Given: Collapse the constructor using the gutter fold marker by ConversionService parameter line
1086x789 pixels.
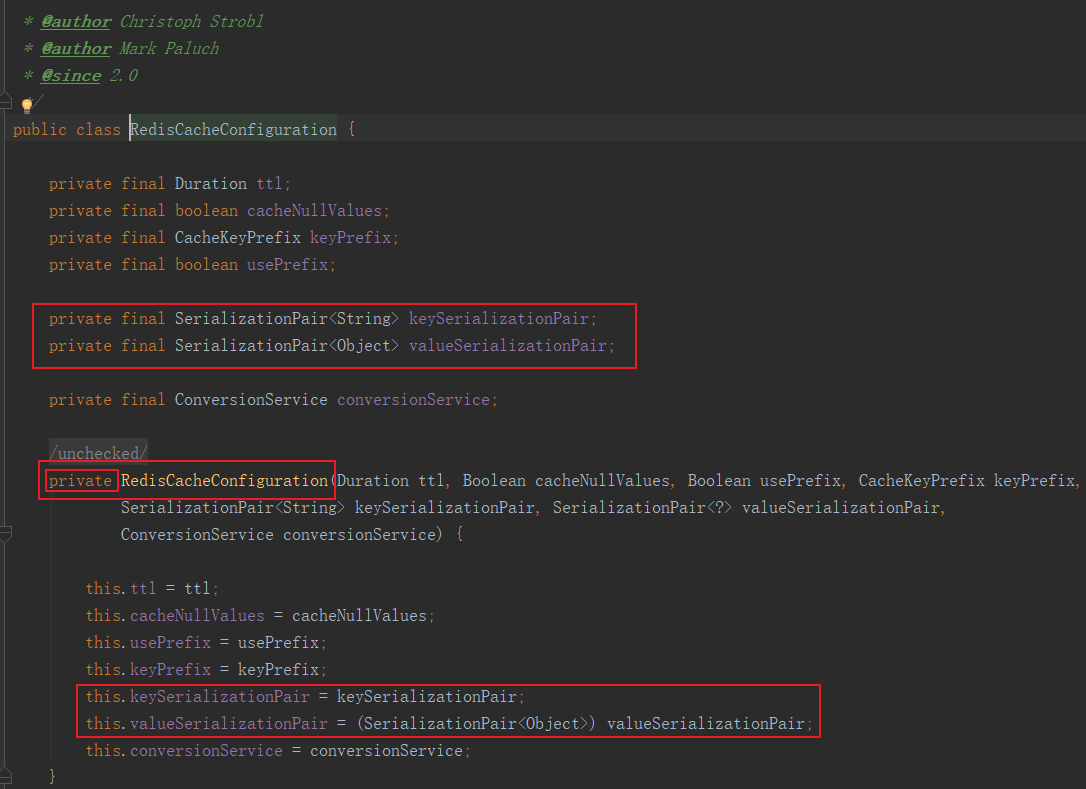Looking at the screenshot, I should coord(6,534).
